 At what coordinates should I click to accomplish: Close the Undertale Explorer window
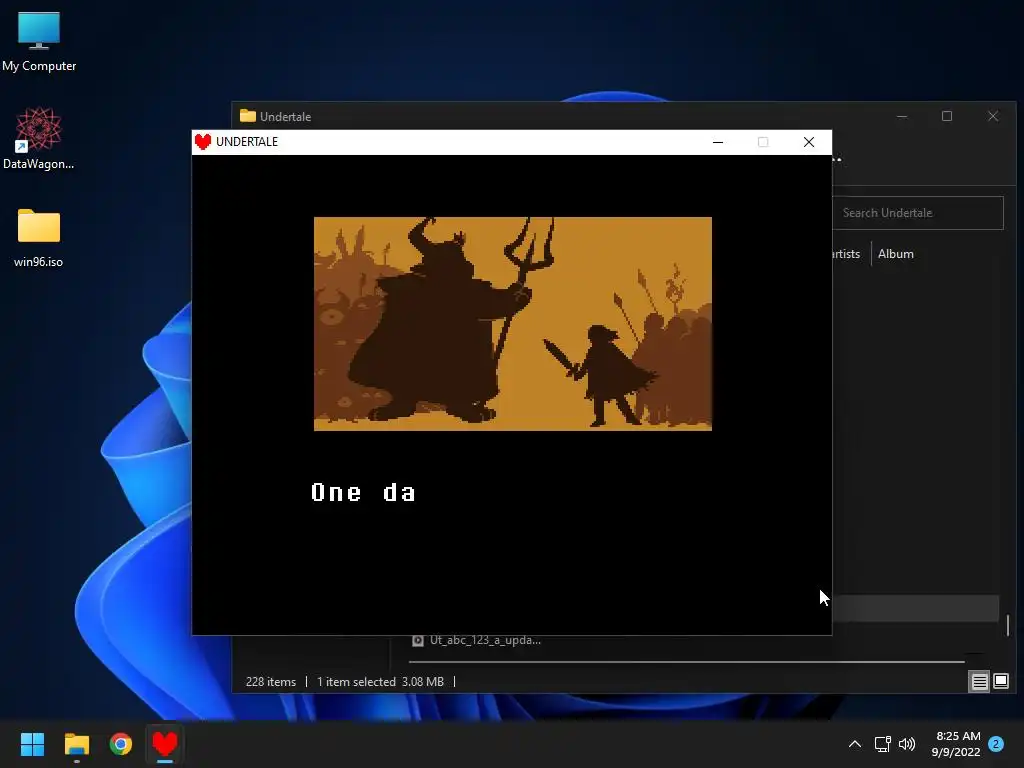coord(993,116)
